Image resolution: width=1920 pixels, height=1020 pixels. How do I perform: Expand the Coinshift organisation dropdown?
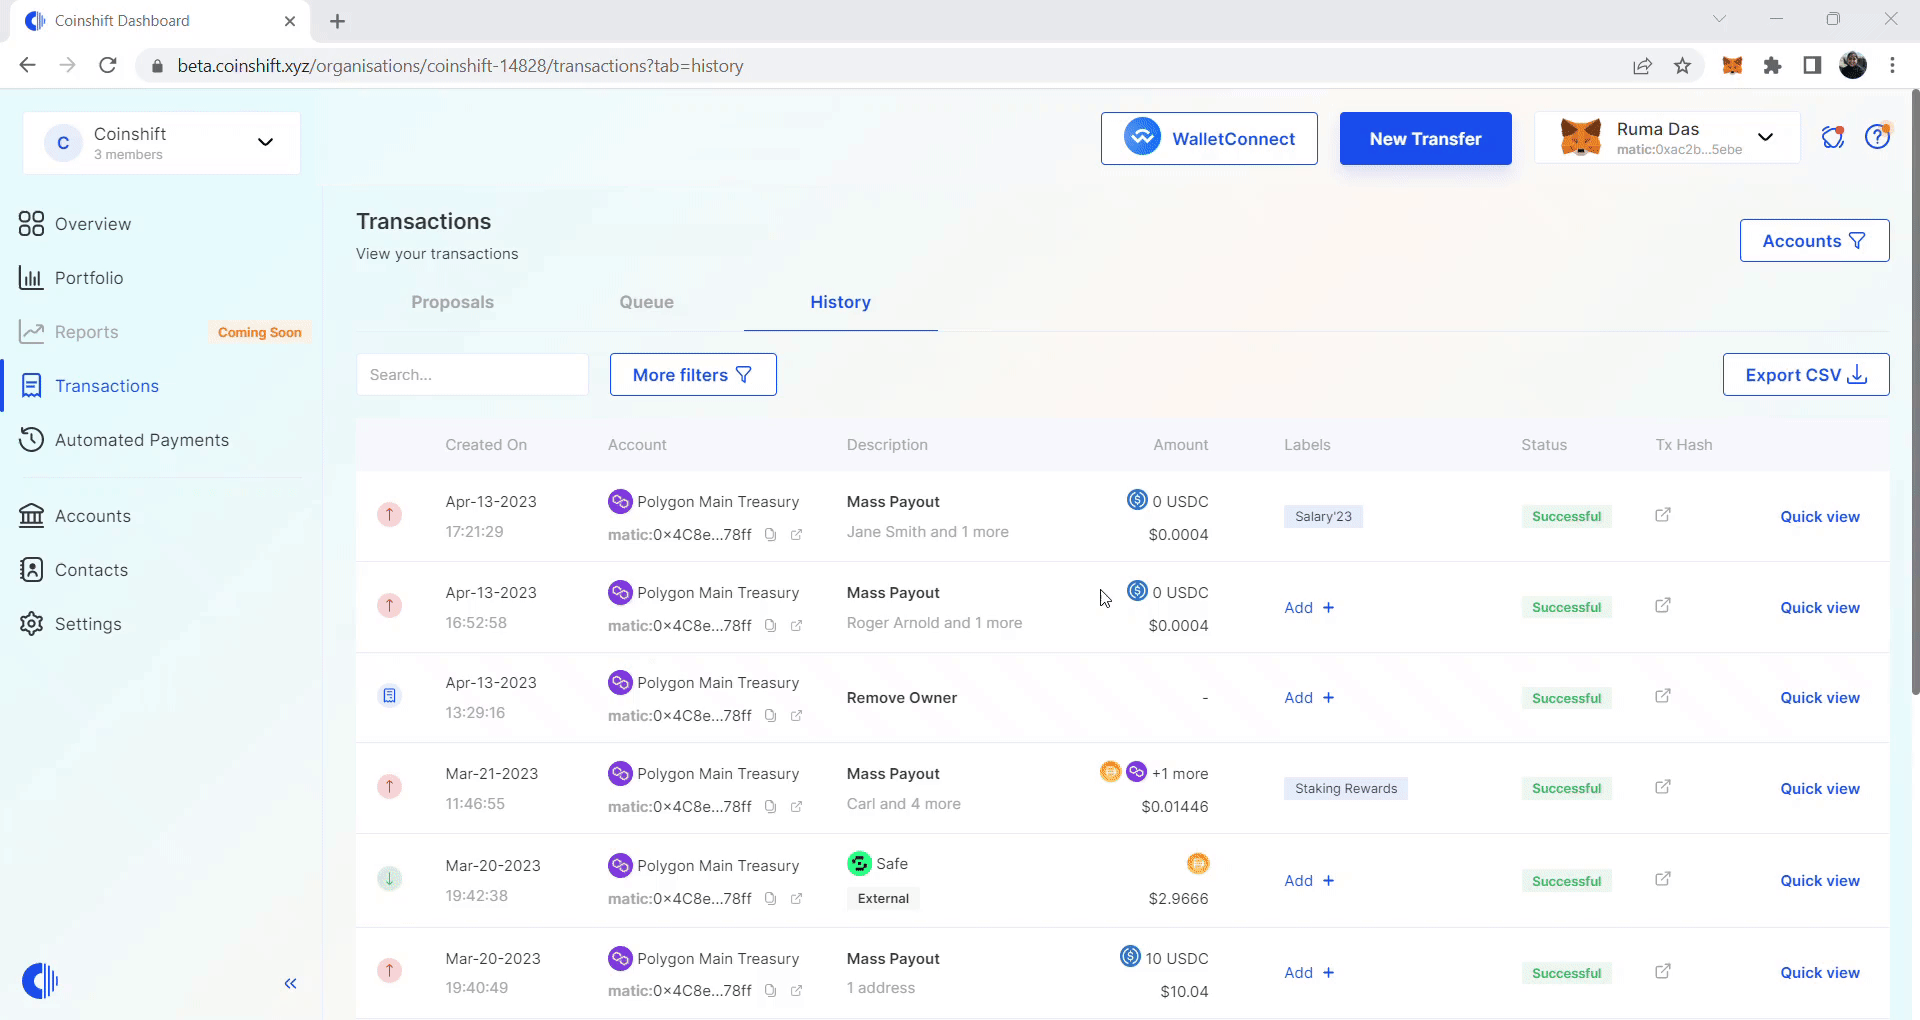tap(265, 142)
